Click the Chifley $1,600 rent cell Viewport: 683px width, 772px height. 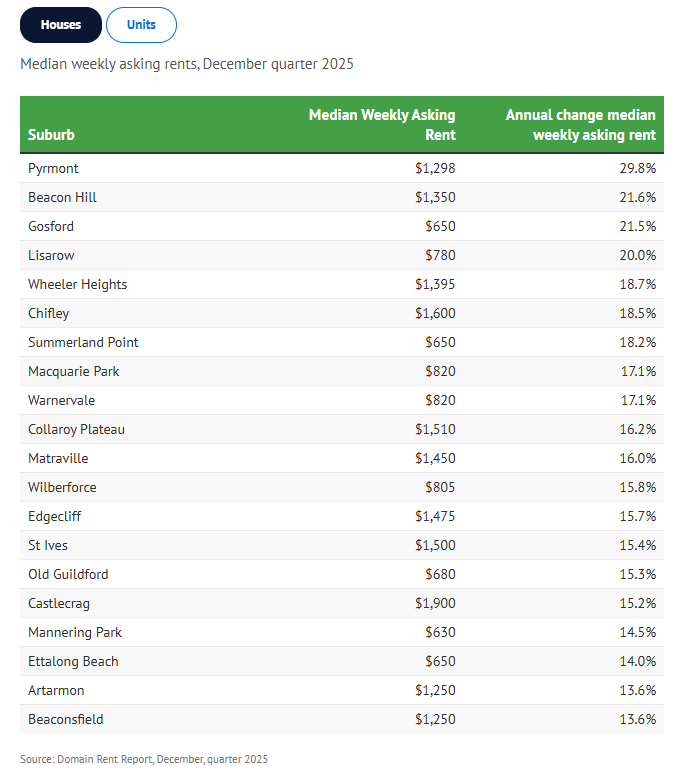point(435,313)
